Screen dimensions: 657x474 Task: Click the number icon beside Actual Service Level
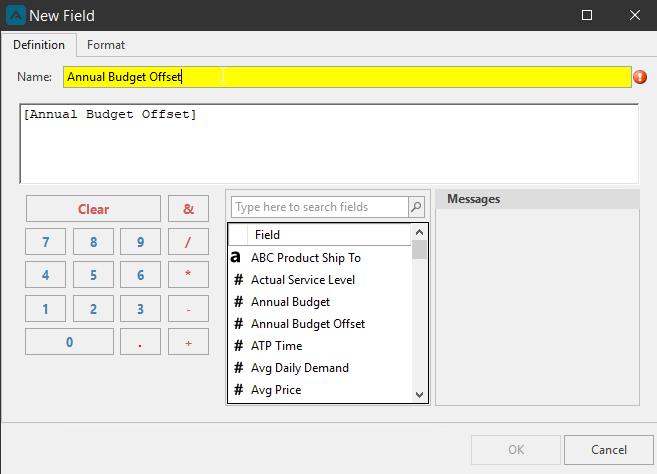click(x=238, y=280)
